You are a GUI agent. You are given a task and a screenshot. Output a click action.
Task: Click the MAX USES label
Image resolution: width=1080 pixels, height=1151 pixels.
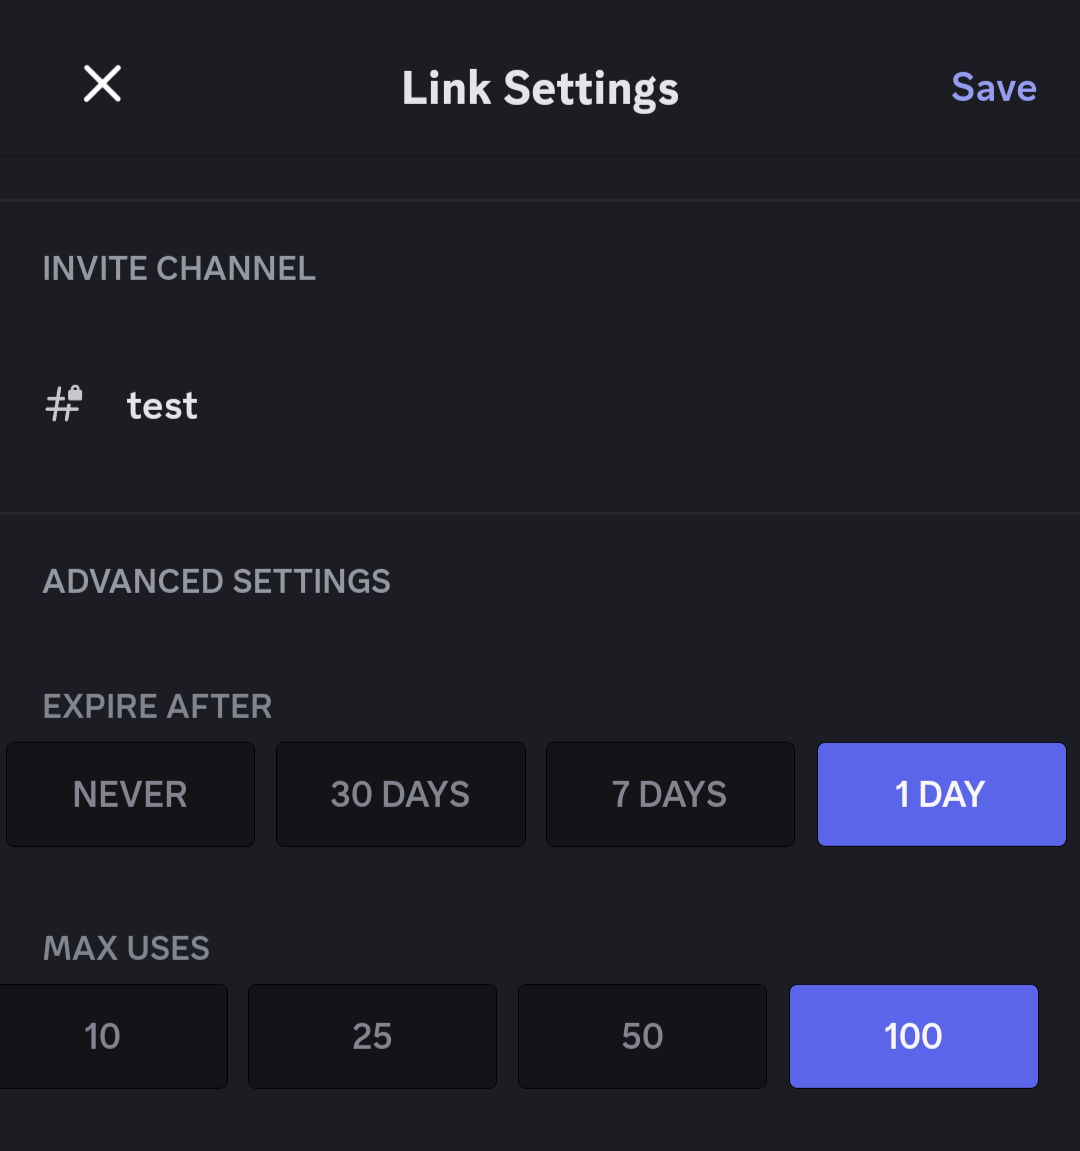[126, 949]
